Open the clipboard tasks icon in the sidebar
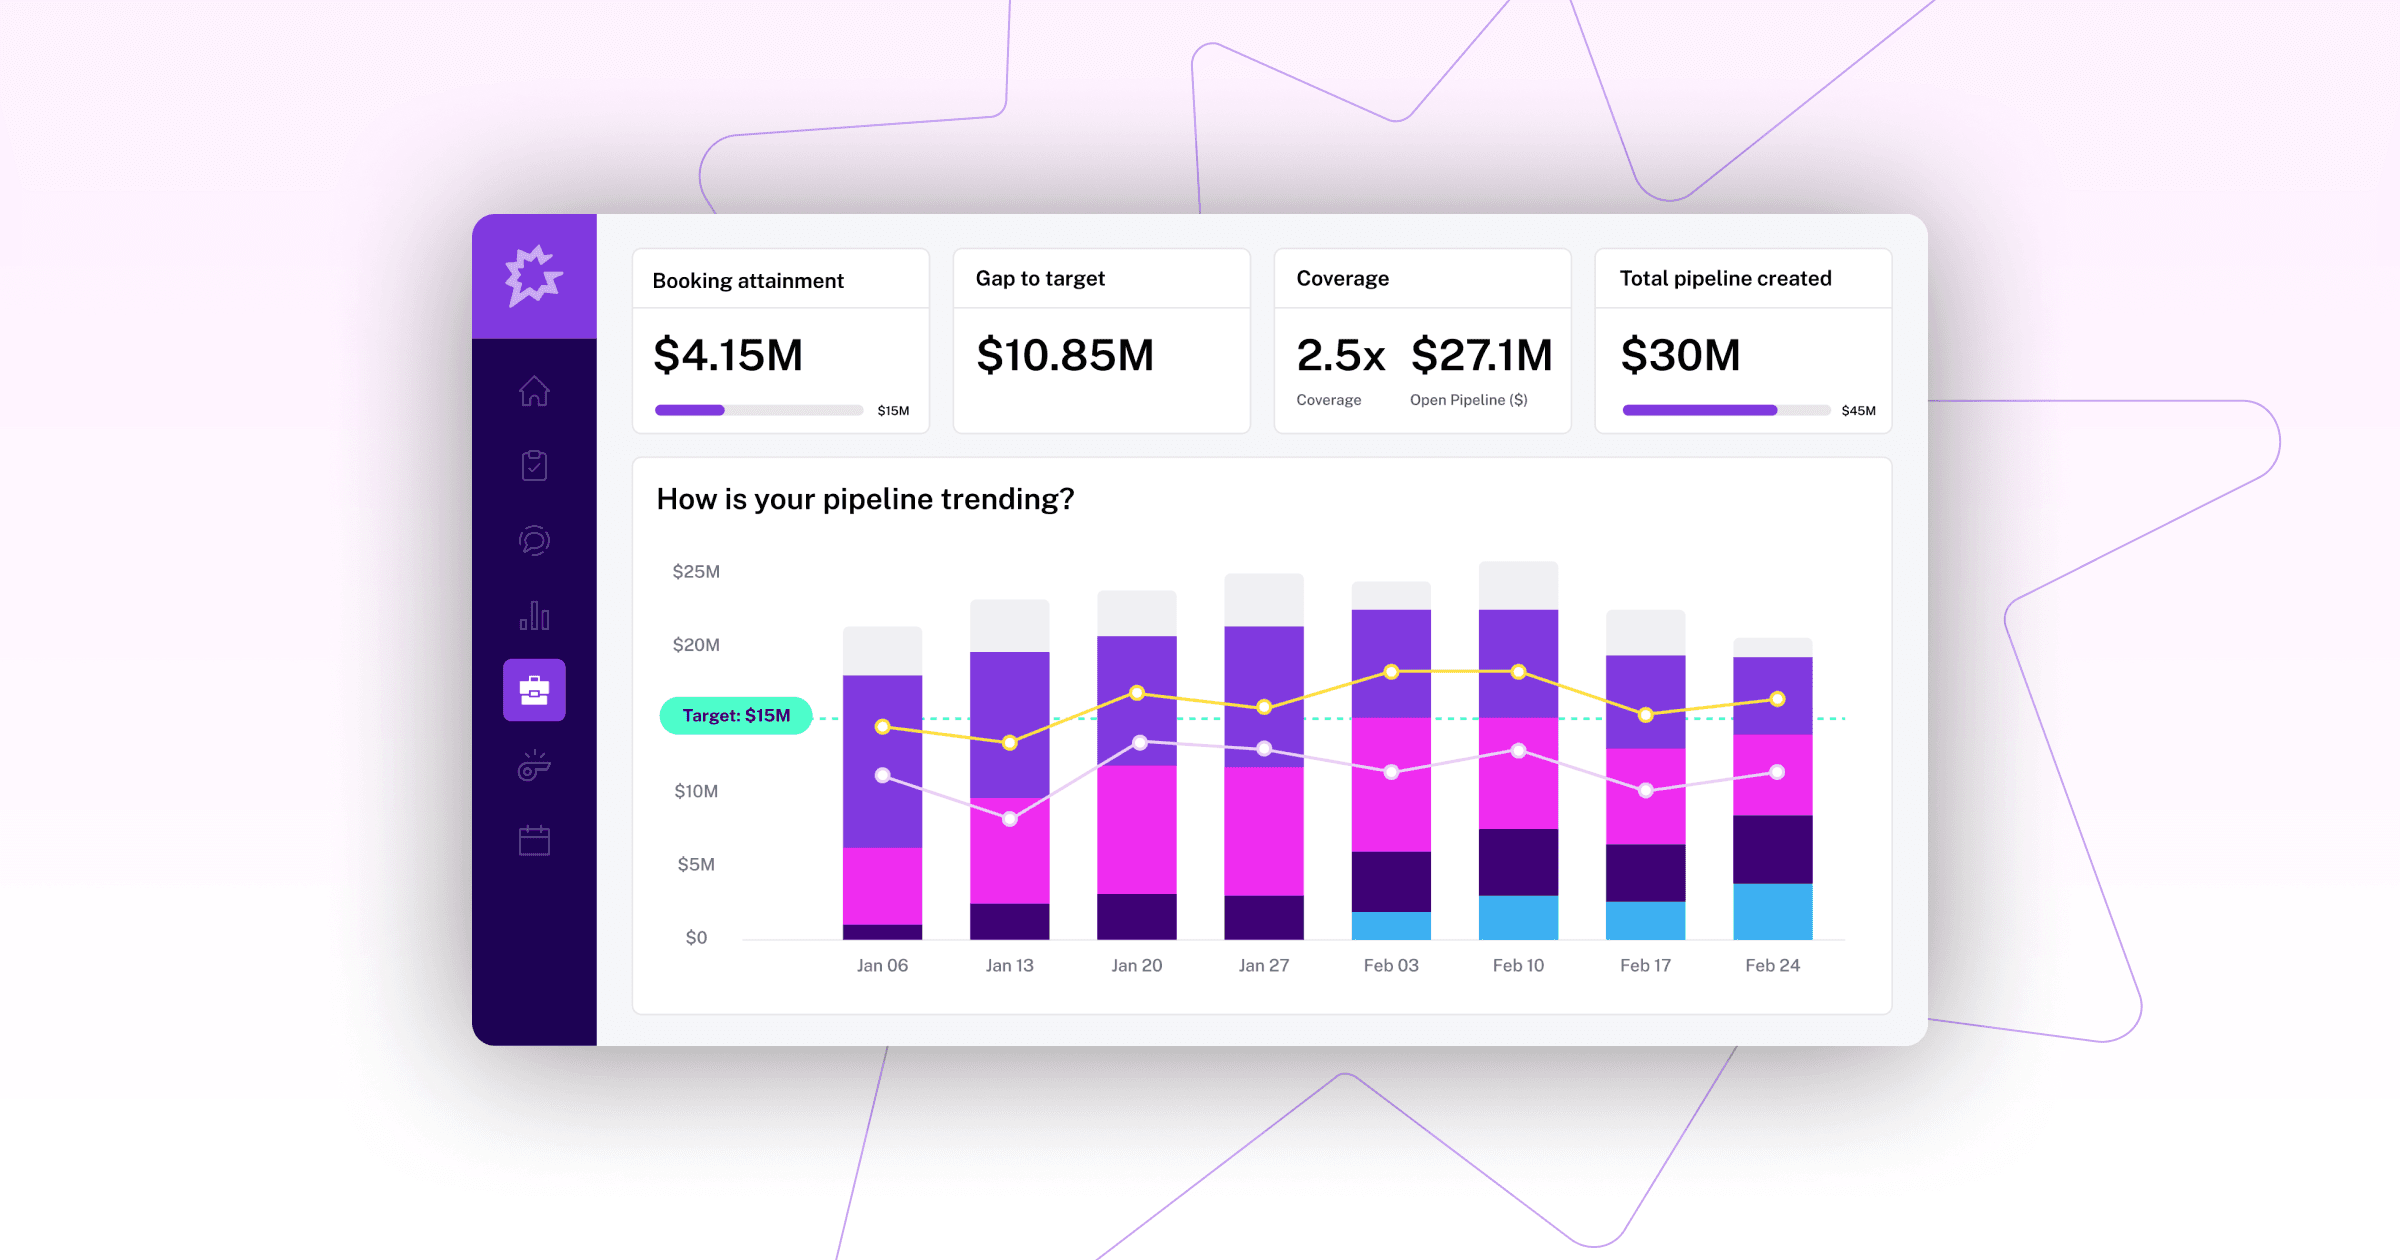Screen dimensions: 2400x1260 [535, 465]
